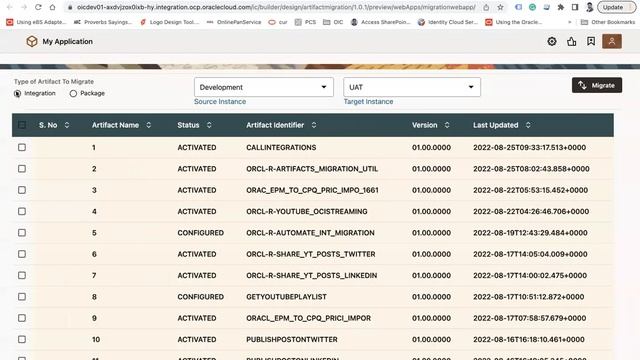Click the browser reload icon
This screenshot has width=640, height=360.
click(x=38, y=7)
